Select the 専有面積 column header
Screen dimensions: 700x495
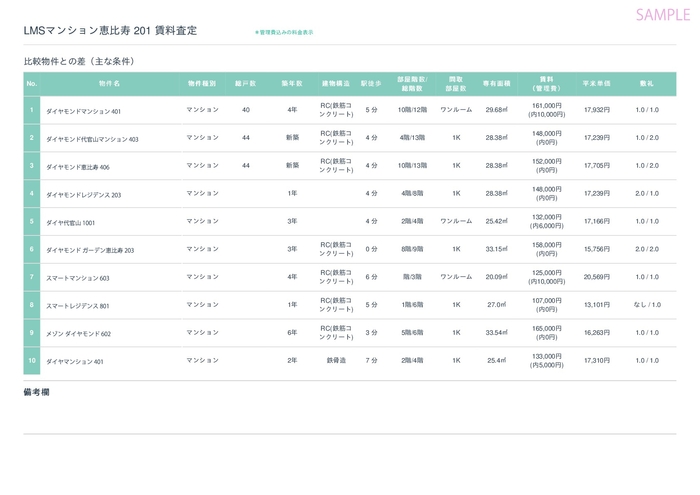(x=496, y=83)
